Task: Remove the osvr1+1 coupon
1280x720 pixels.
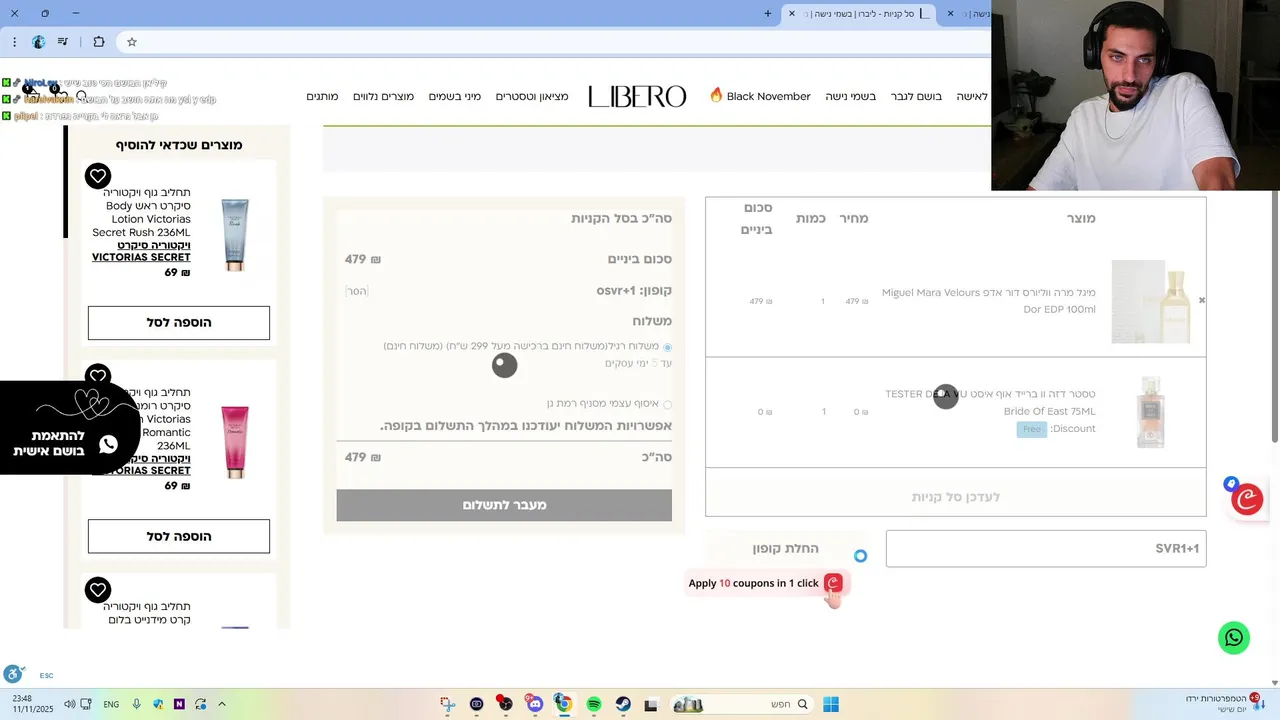Action: 357,291
